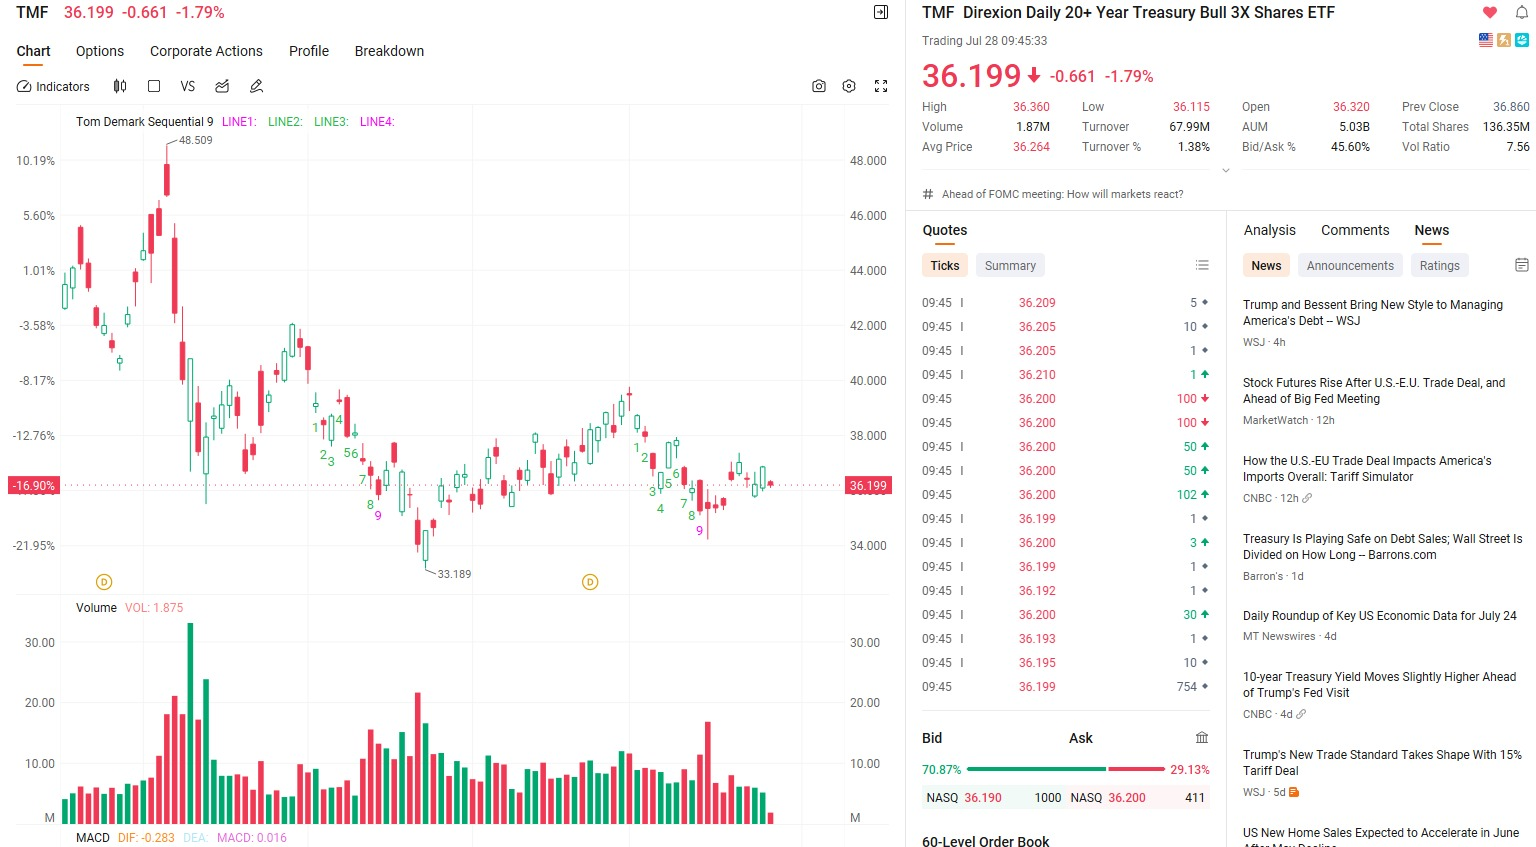The image size is (1536, 847).
Task: Change the candlestick chart type
Action: (x=120, y=87)
